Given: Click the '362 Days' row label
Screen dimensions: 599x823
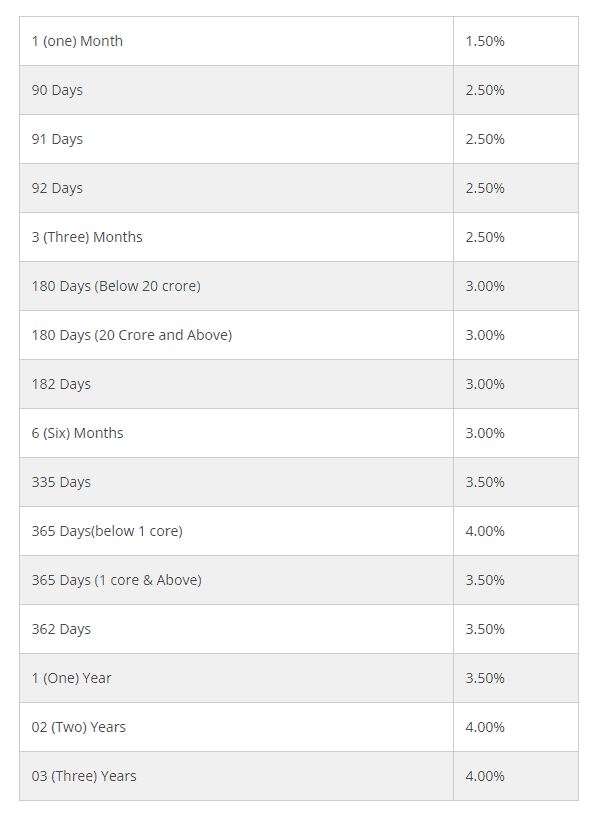Looking at the screenshot, I should pos(61,629).
